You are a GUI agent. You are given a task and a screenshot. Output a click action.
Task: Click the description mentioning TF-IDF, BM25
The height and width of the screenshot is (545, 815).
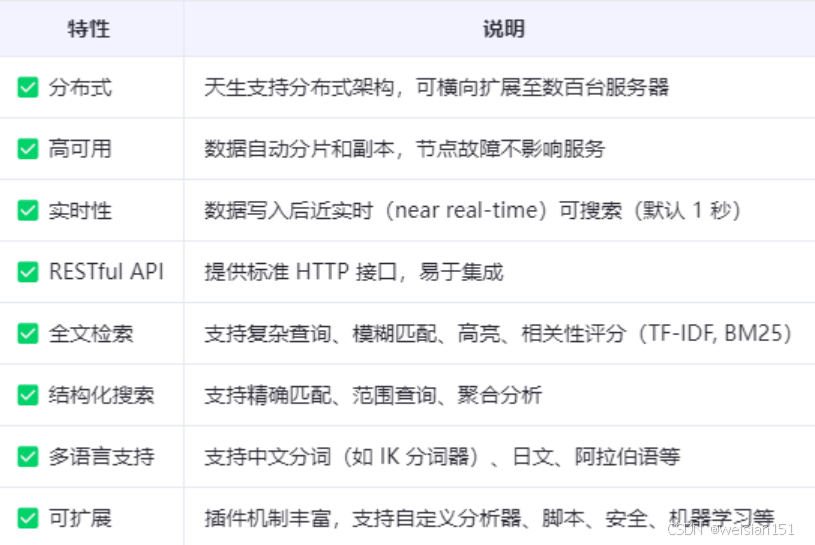point(497,334)
